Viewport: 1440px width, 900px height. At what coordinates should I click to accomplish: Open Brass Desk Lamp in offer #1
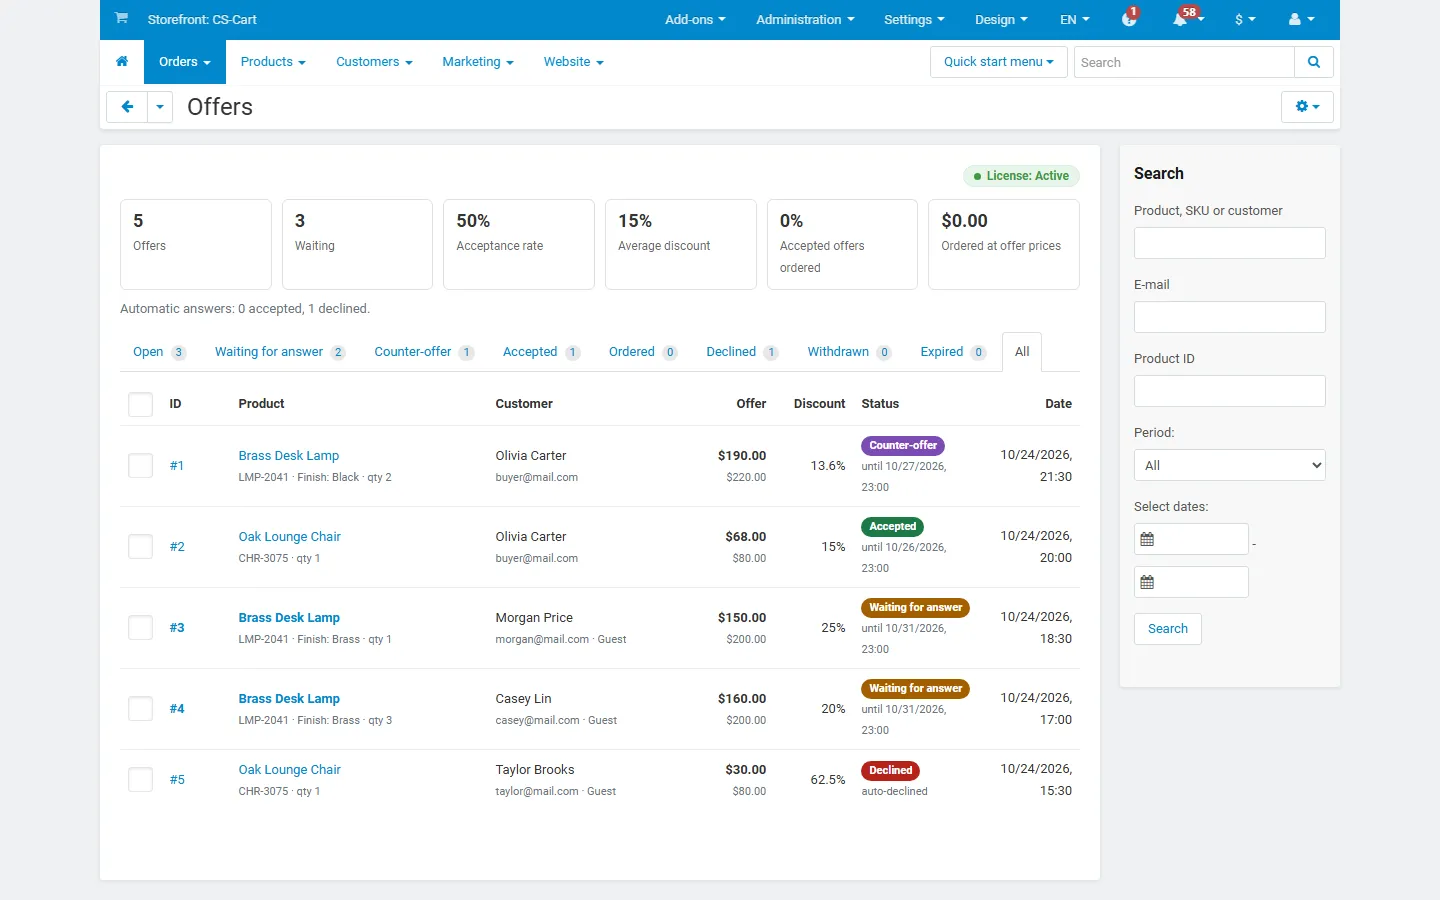[x=289, y=456]
